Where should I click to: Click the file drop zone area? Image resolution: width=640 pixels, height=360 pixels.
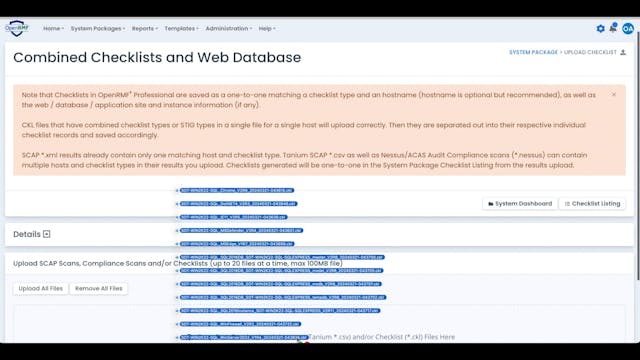(x=319, y=323)
